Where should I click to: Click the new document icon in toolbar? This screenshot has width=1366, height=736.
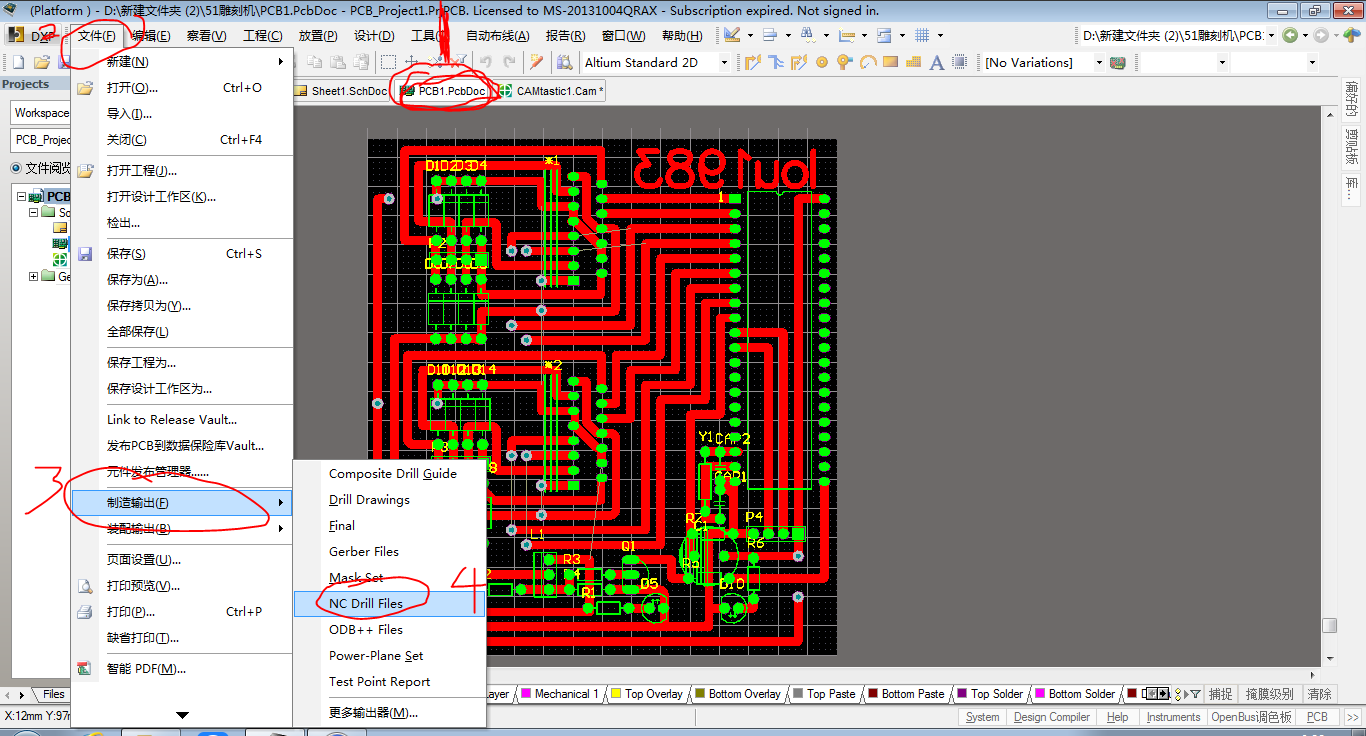[x=18, y=62]
